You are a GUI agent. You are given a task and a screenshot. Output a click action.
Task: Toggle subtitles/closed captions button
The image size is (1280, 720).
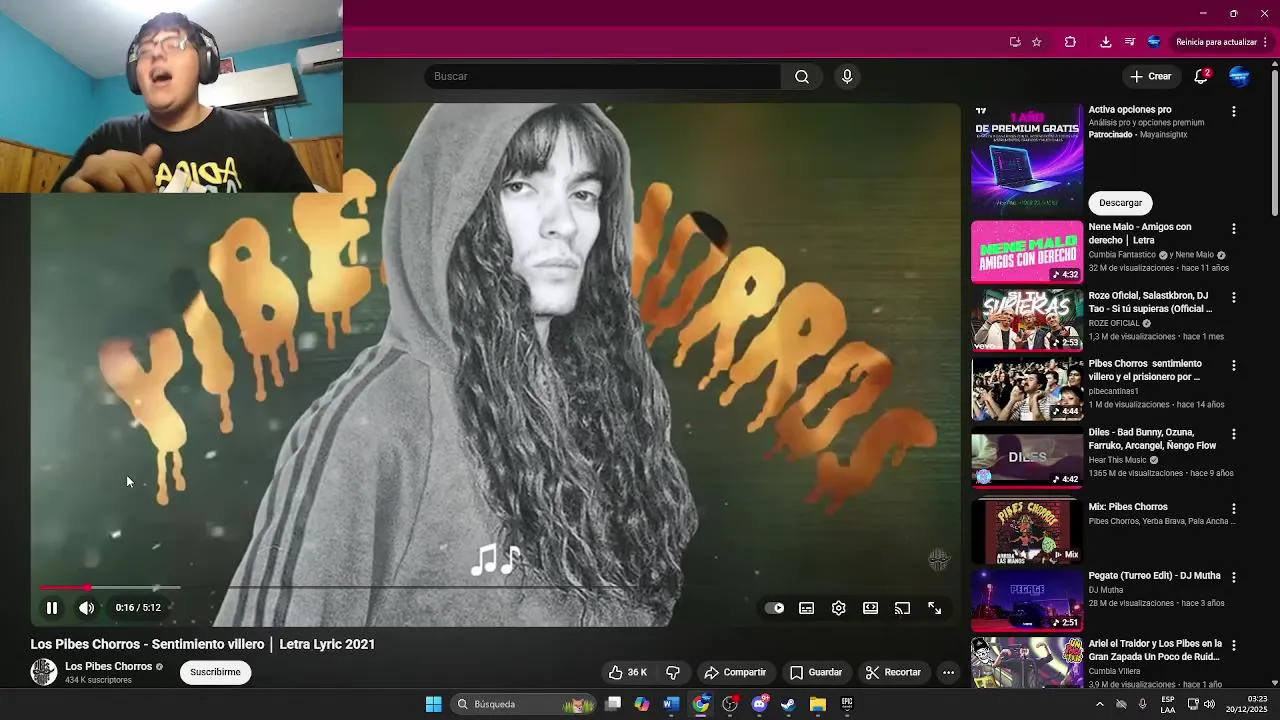(x=807, y=608)
